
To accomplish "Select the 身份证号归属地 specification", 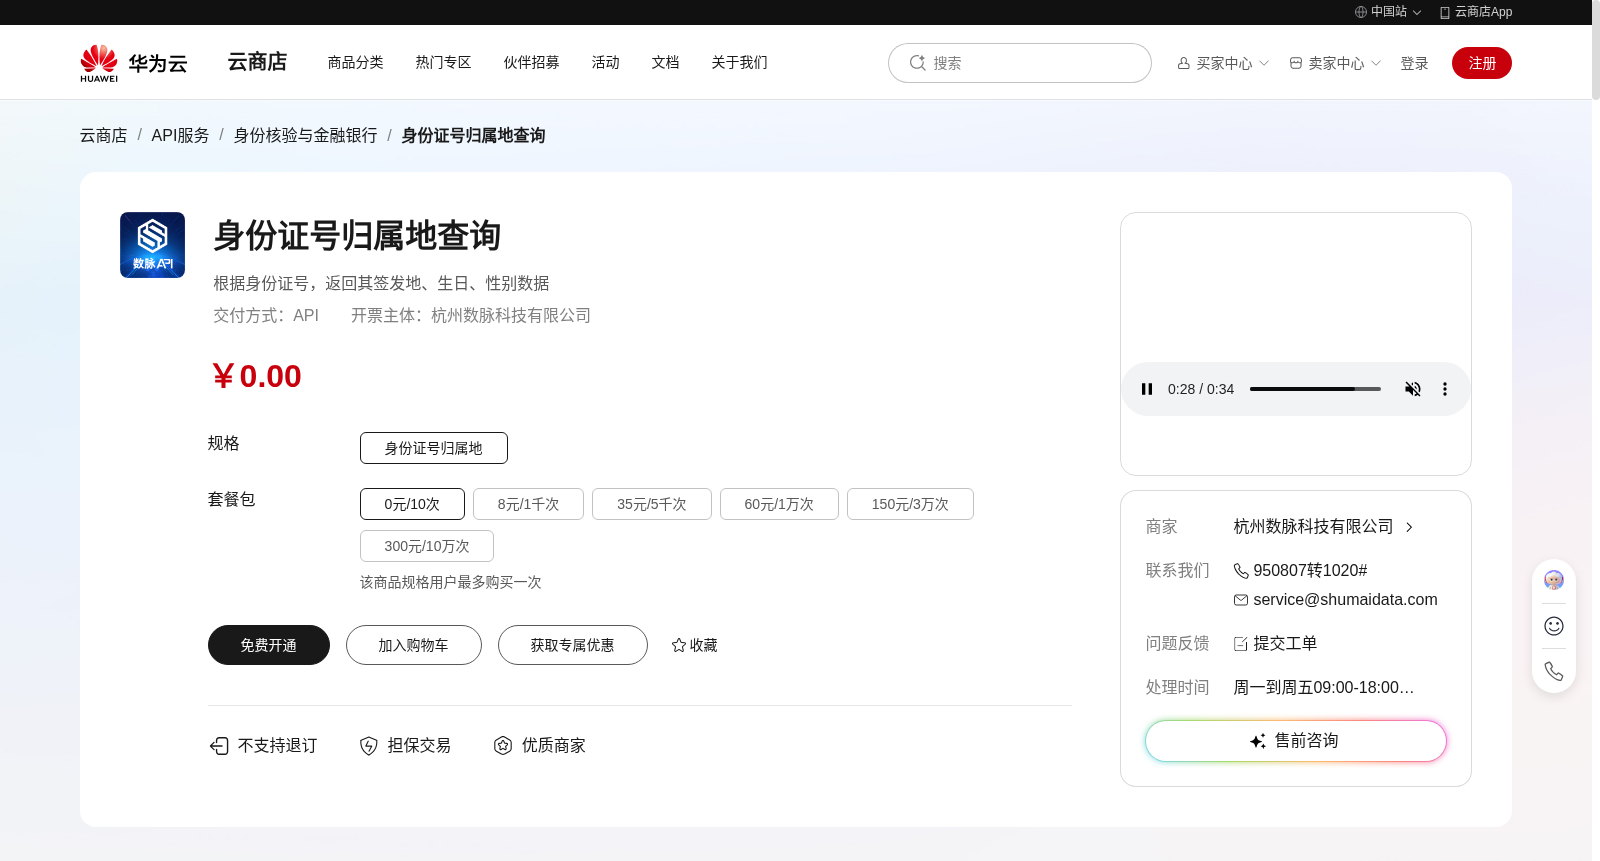I will coord(434,448).
